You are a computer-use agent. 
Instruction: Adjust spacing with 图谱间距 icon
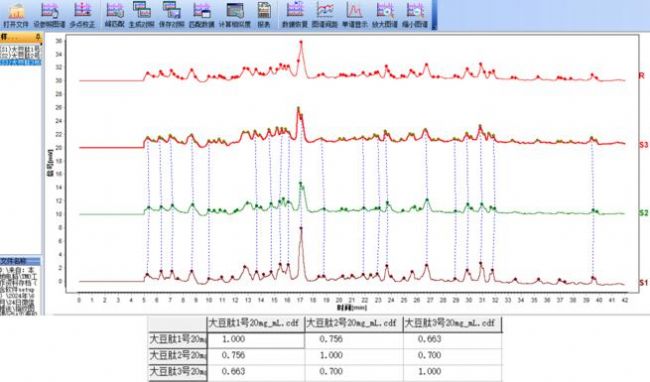pyautogui.click(x=325, y=15)
